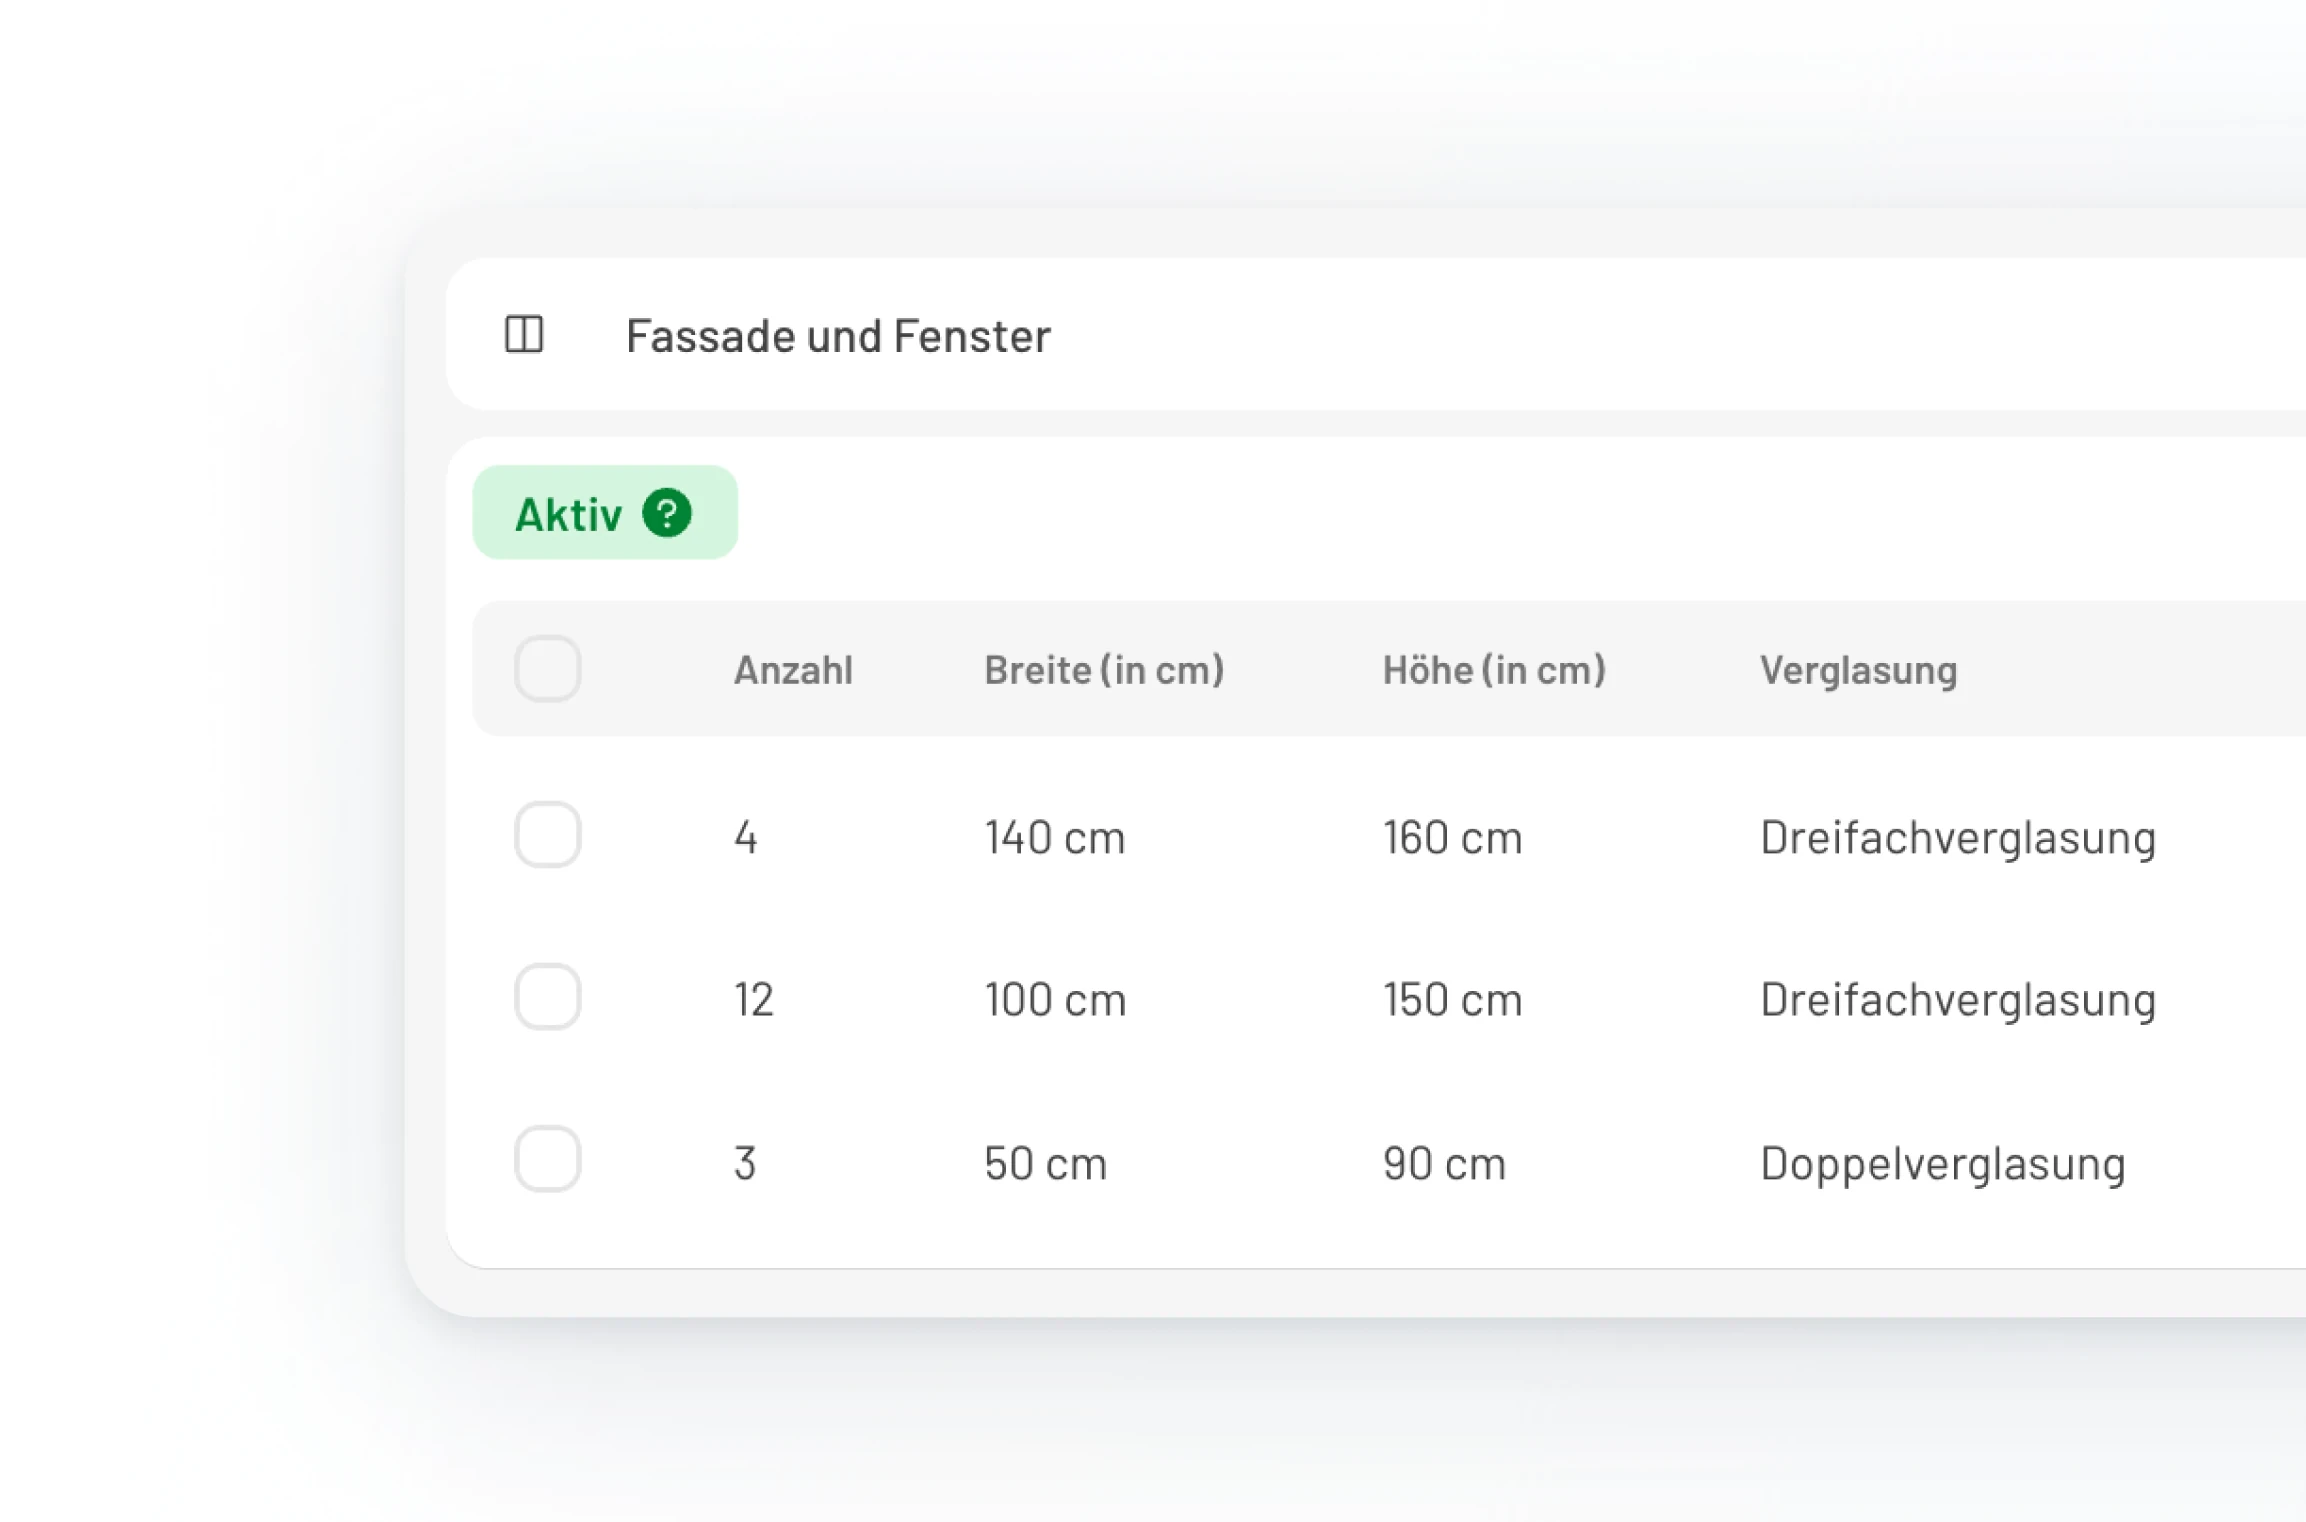
Task: Click the Fassade und Fenster title
Action: [838, 336]
